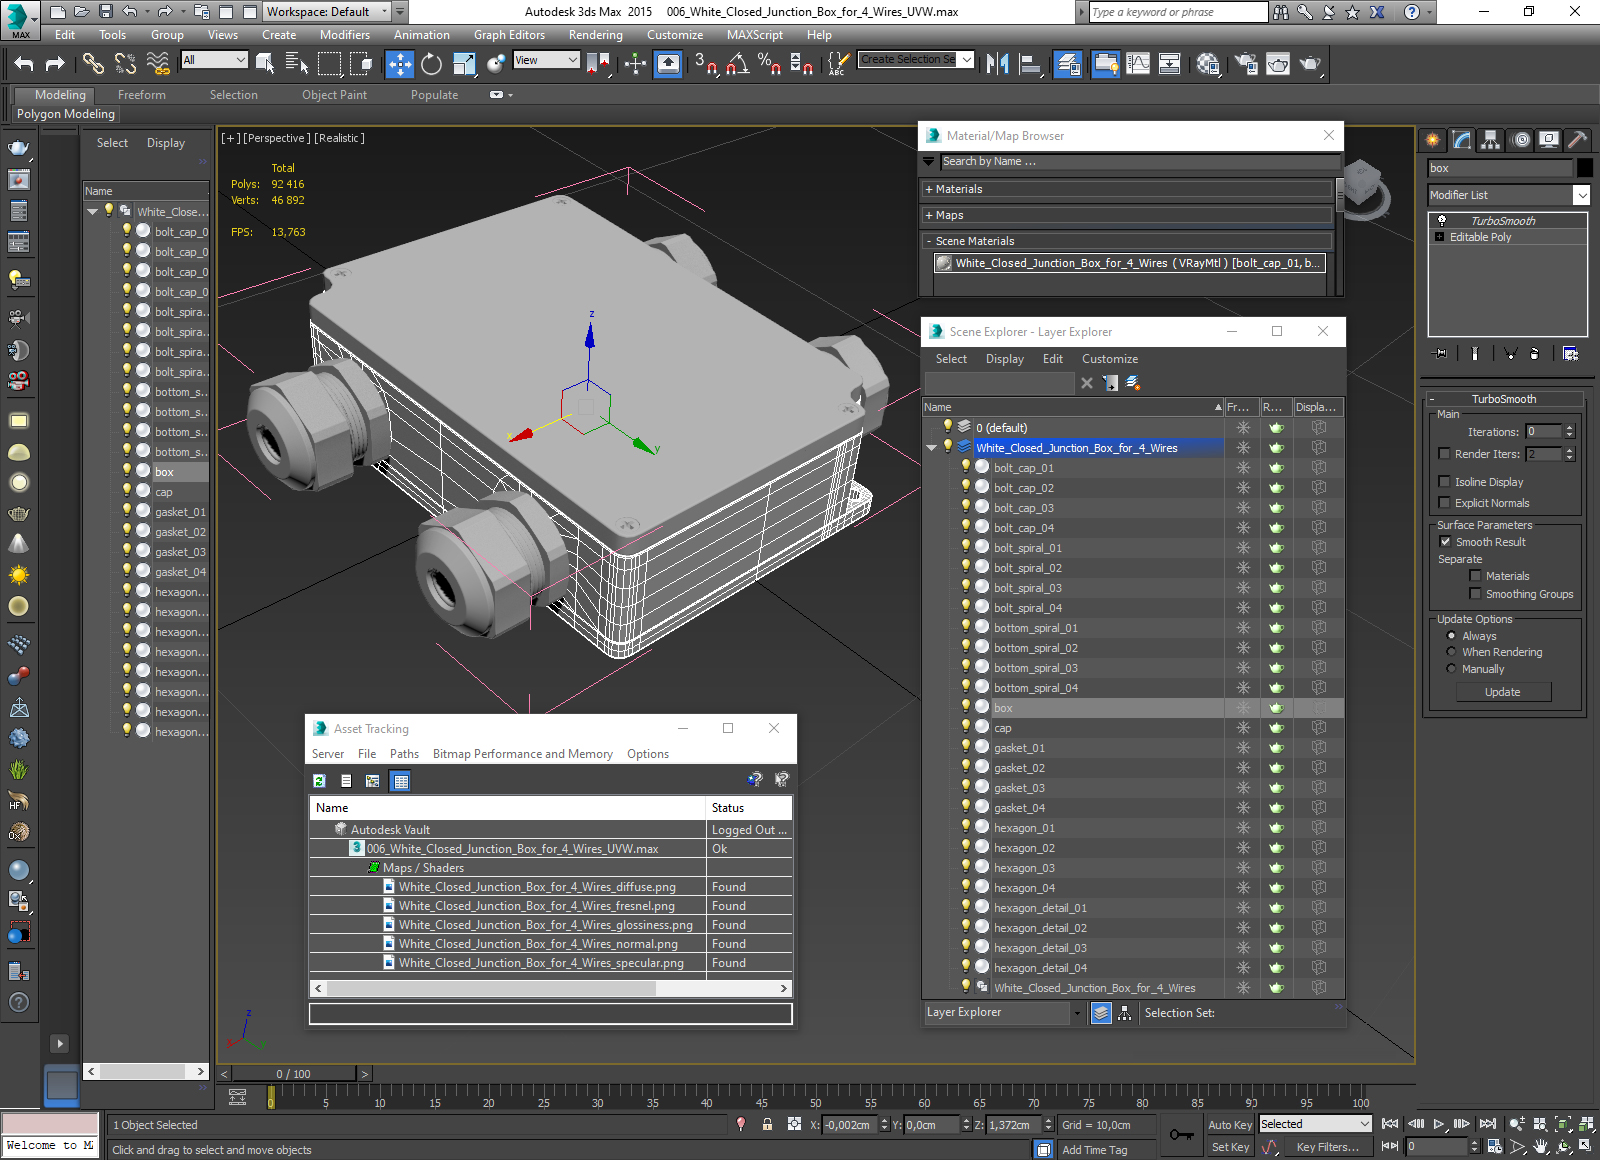Open the Hierarchy command panel tab

1490,140
